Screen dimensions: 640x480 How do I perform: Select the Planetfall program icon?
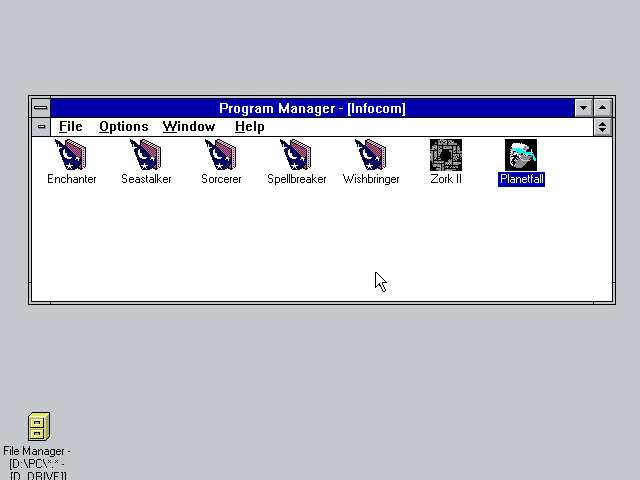(521, 155)
